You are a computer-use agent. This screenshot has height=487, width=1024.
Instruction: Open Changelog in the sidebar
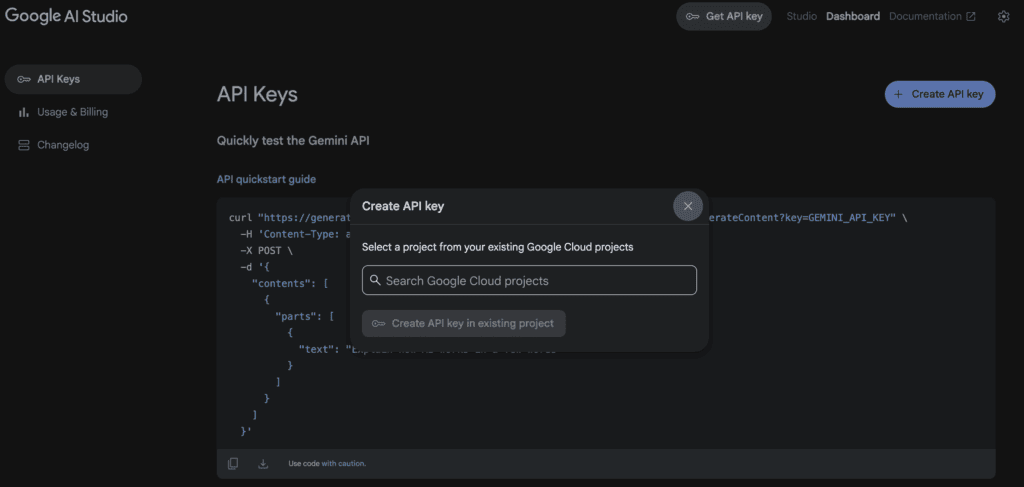pos(54,145)
